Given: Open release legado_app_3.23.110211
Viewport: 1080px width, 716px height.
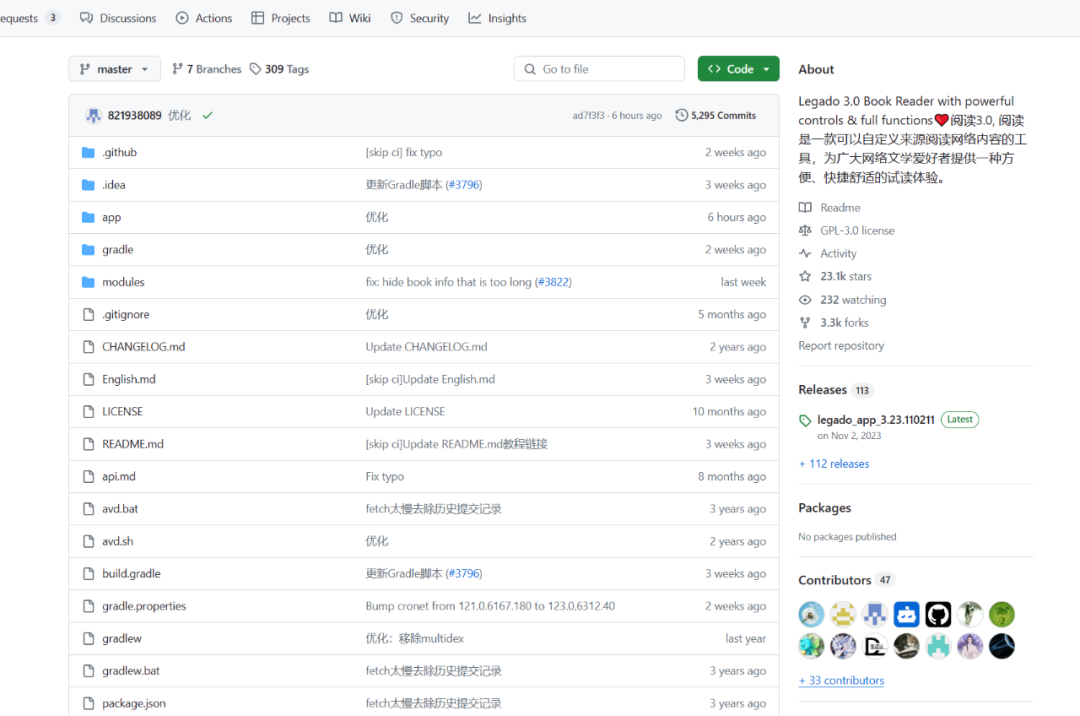Looking at the screenshot, I should [875, 419].
